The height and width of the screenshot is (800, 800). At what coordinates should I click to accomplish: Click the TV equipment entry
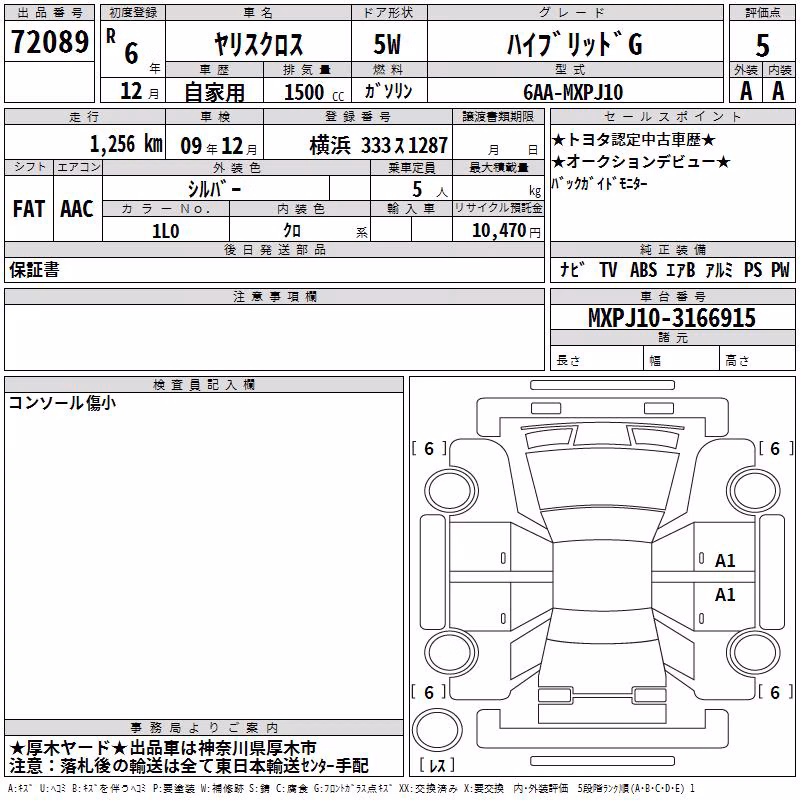point(608,270)
